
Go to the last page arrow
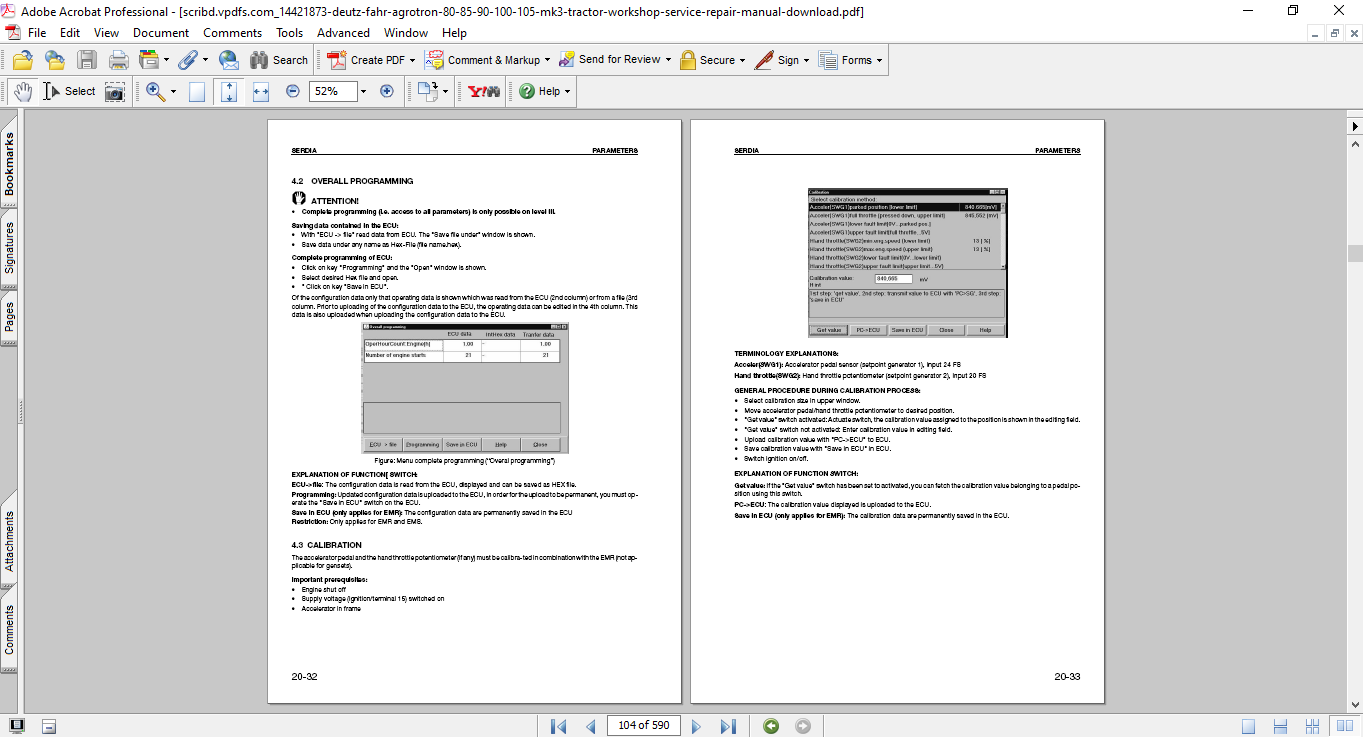pos(728,726)
